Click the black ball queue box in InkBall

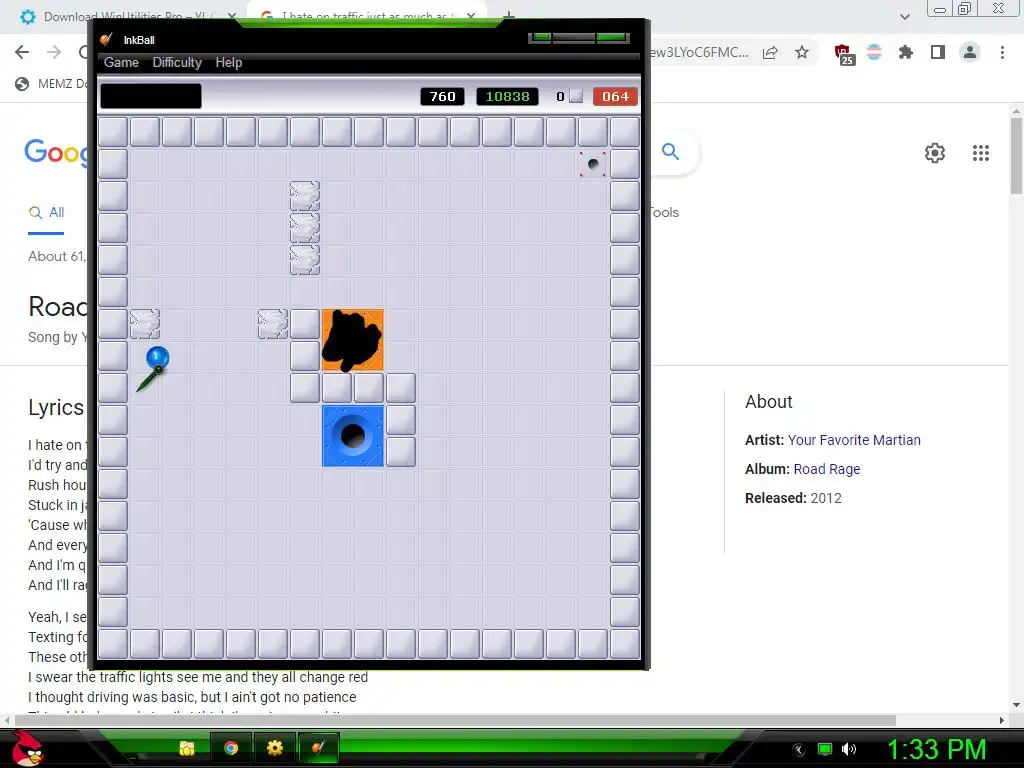coord(151,96)
